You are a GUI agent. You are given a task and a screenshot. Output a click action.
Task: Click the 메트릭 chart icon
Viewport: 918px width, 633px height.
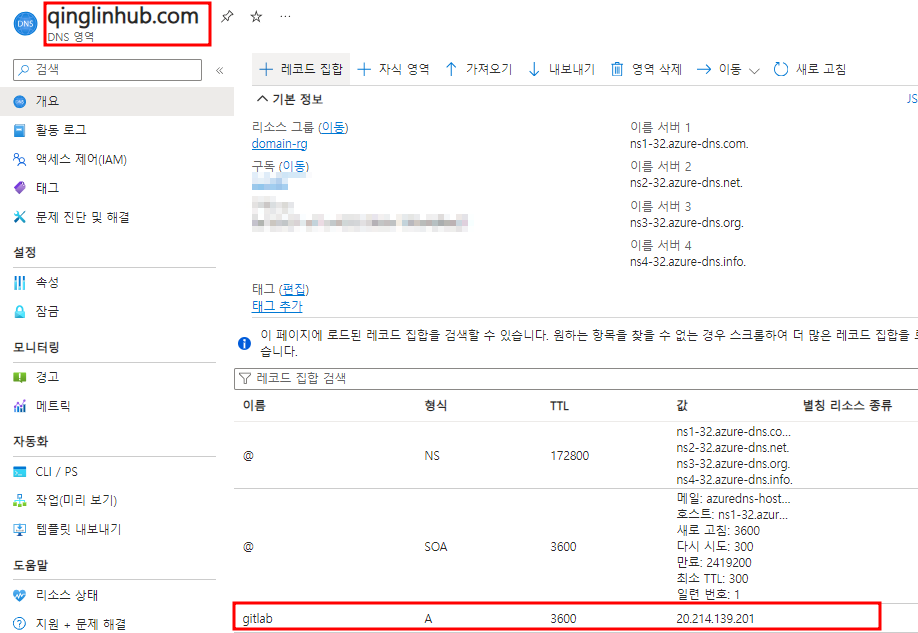pos(19,406)
